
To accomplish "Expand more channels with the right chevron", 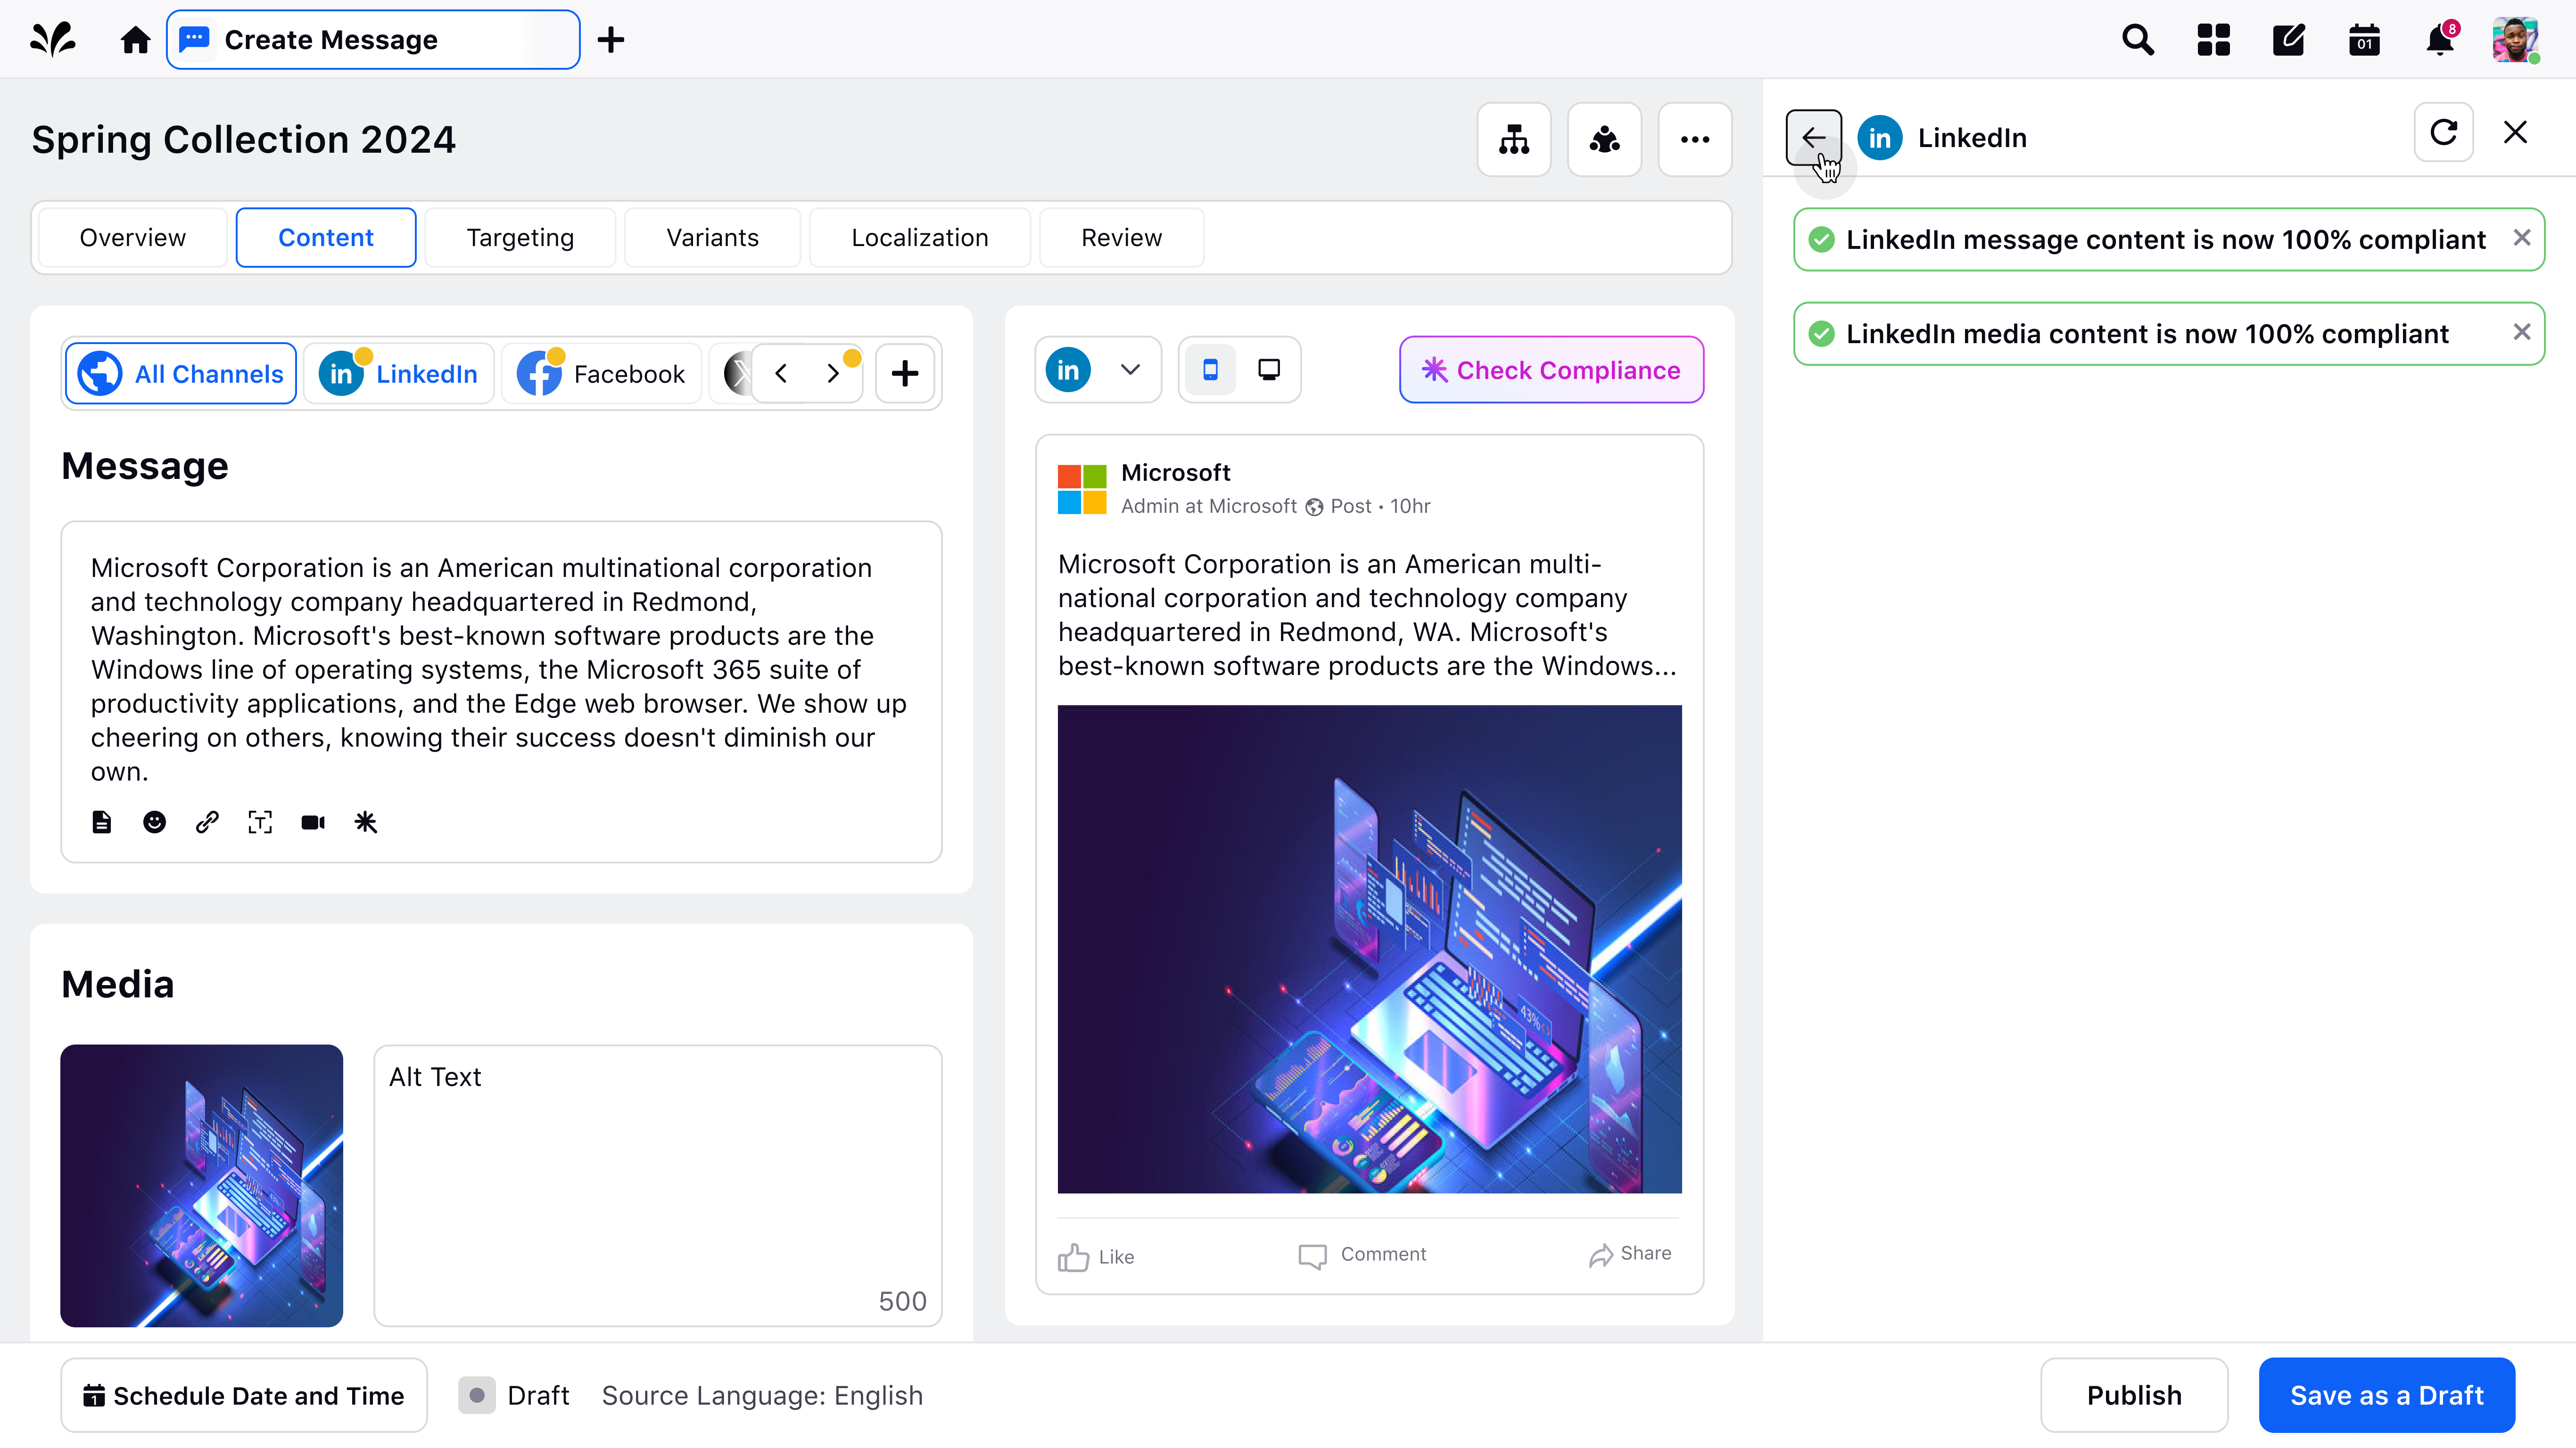I will (834, 372).
